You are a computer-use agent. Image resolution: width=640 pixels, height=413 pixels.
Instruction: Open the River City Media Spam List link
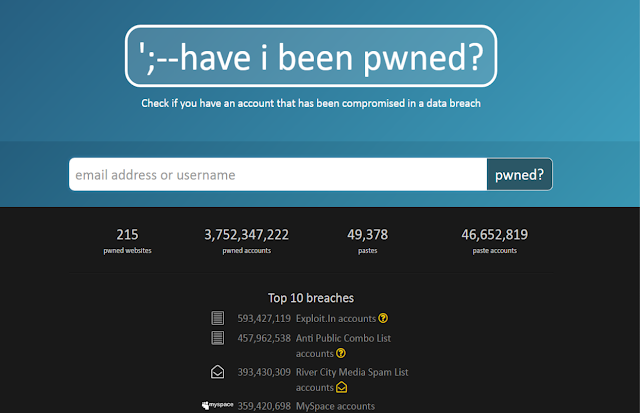coord(352,380)
